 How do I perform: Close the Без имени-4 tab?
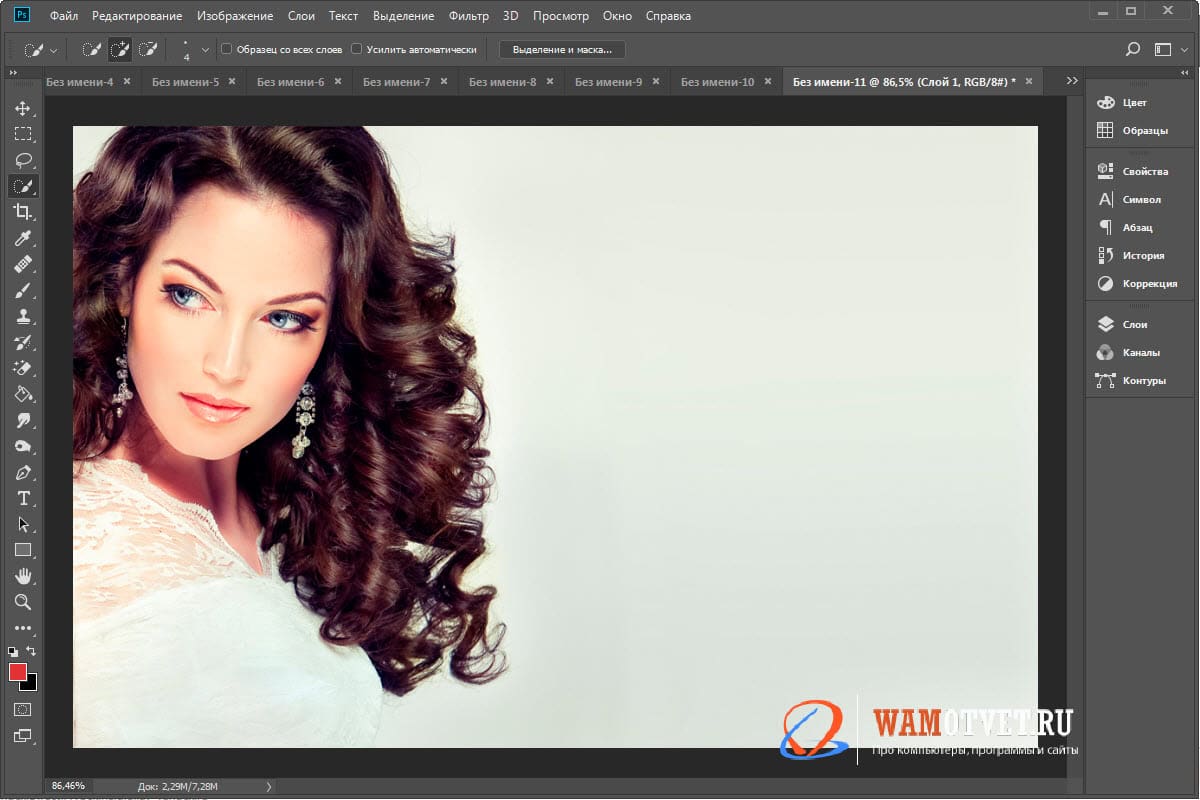(127, 82)
